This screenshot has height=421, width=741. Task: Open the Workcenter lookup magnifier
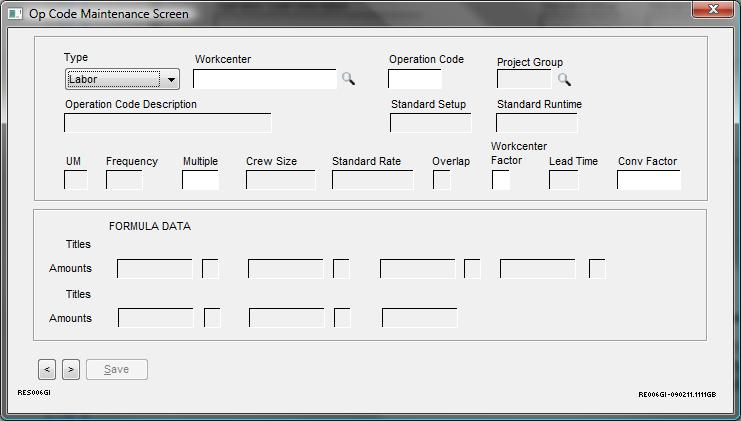click(x=348, y=79)
